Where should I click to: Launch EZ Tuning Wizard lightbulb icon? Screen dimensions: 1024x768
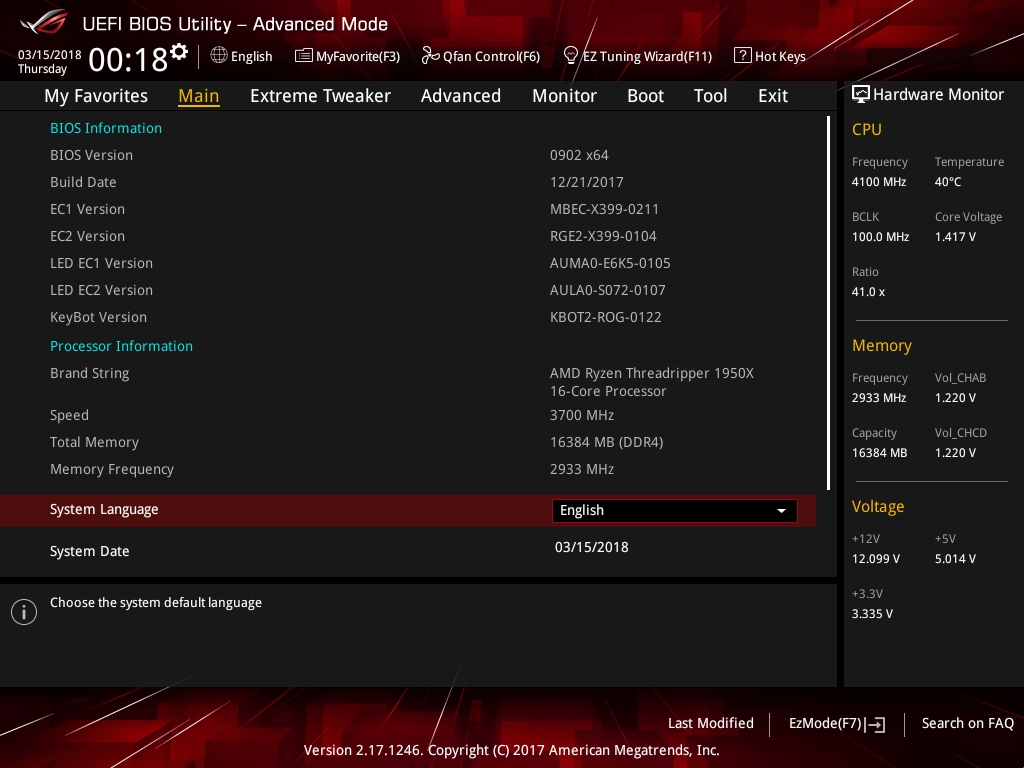click(570, 56)
